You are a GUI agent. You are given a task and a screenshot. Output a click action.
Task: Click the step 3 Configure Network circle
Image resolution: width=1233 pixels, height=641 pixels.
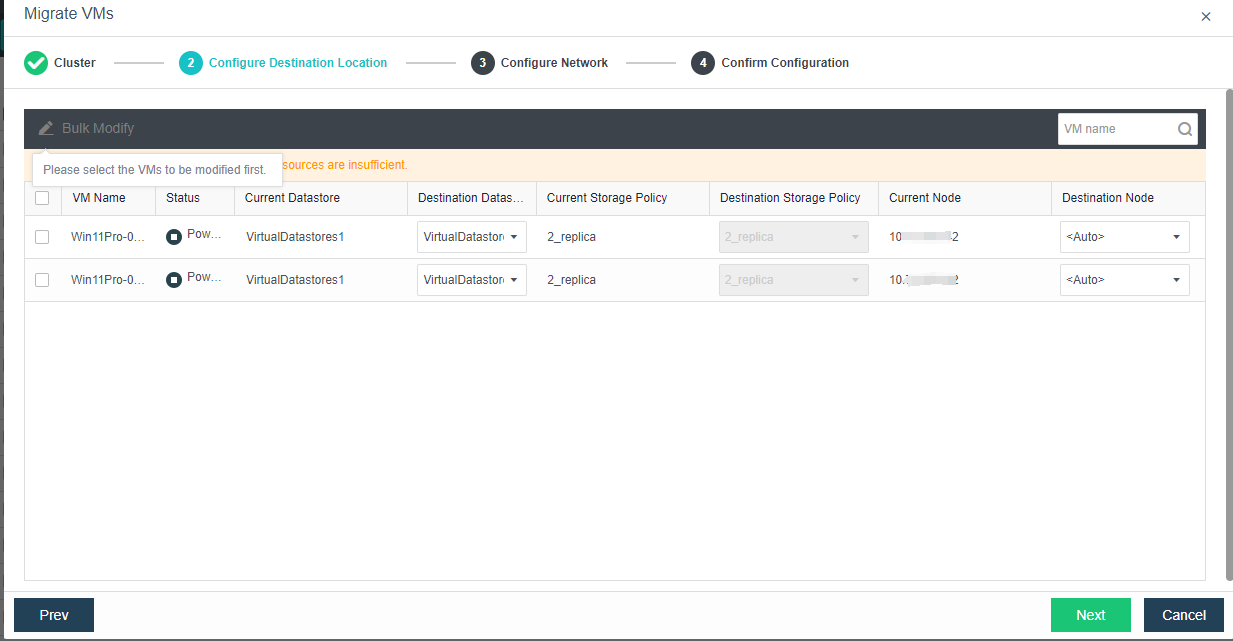pyautogui.click(x=483, y=63)
